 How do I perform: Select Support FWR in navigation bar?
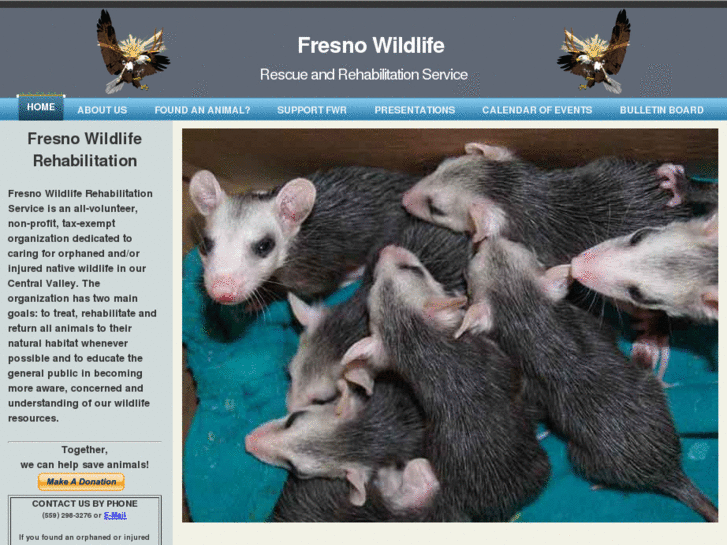pyautogui.click(x=312, y=110)
